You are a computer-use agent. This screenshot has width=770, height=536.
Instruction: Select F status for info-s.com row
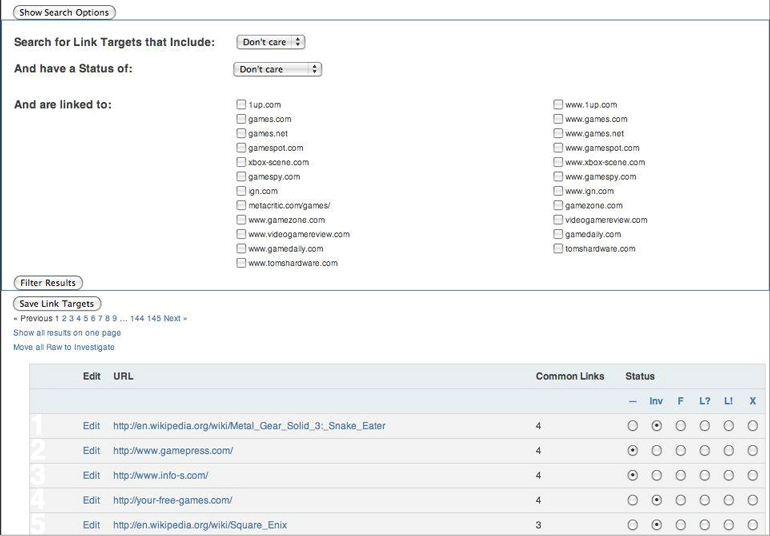click(x=680, y=475)
